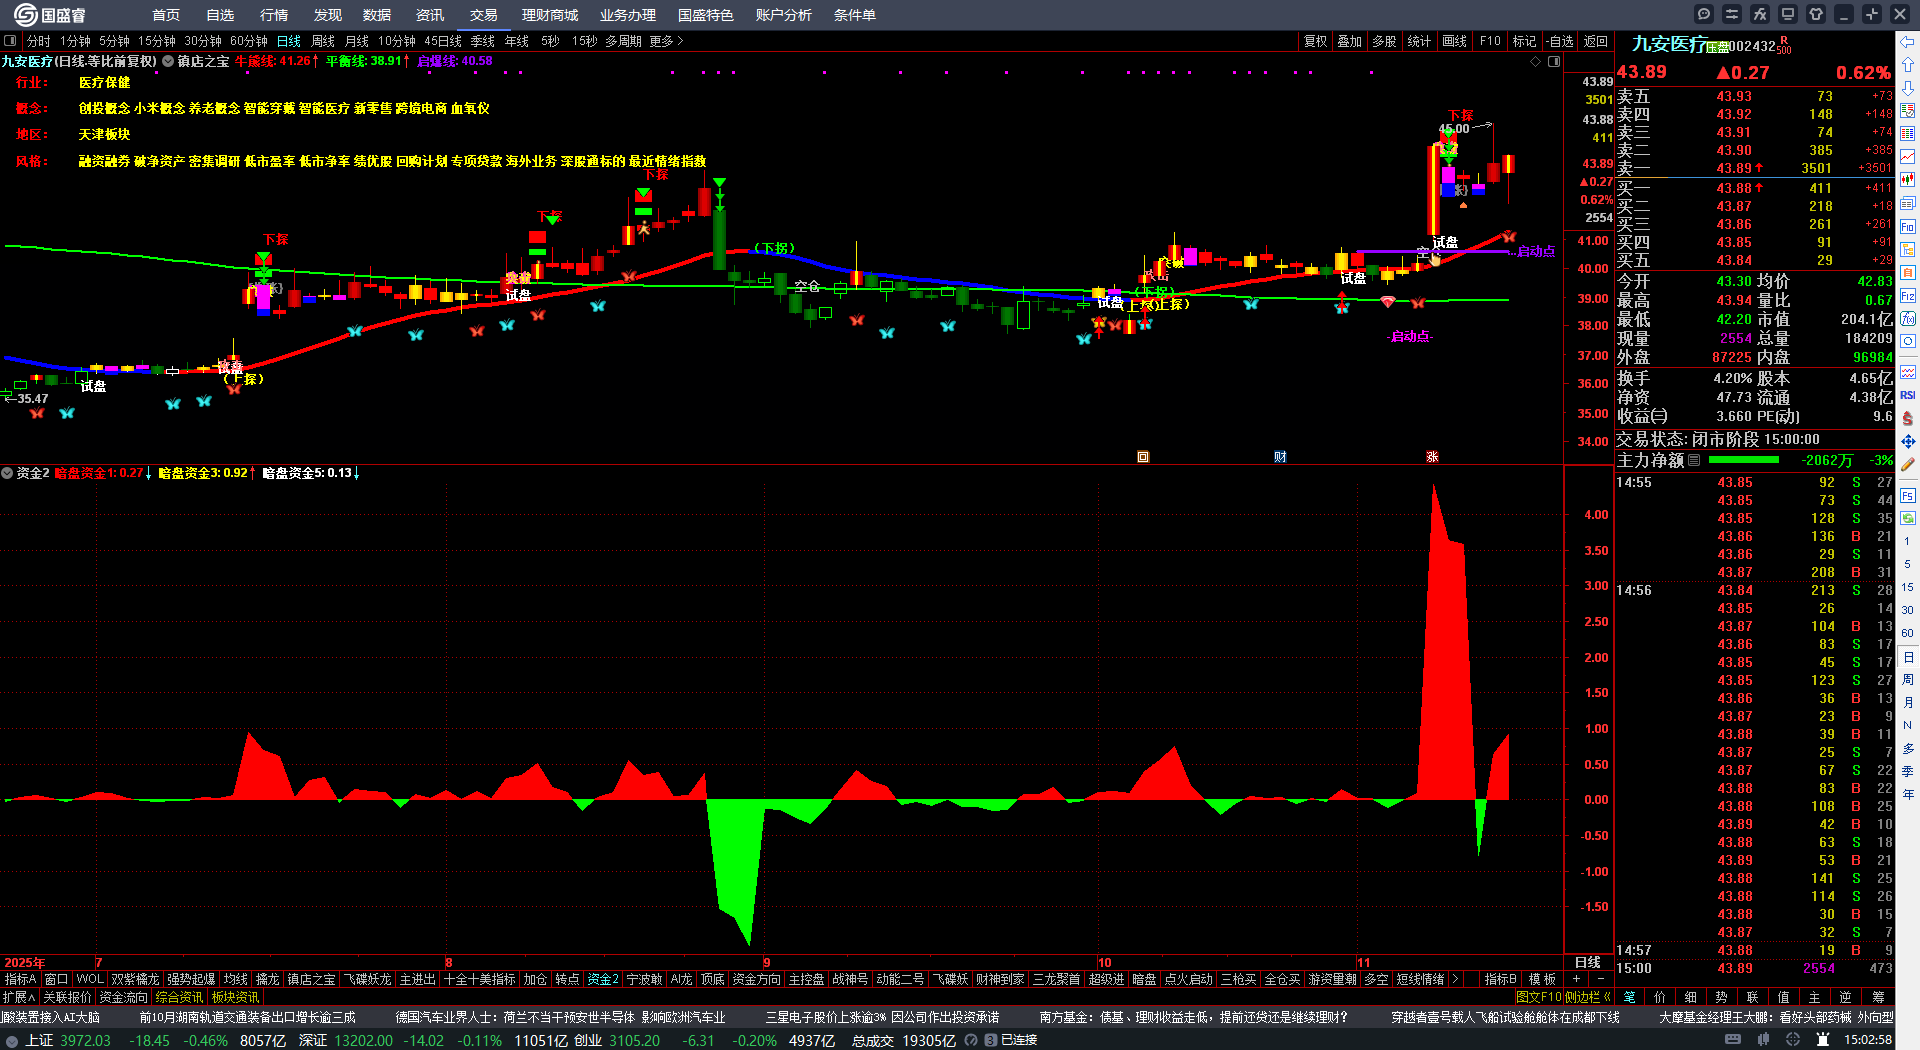1920x1050 pixels.
Task: Switch period to 月 in right sidebar
Action: point(1908,703)
